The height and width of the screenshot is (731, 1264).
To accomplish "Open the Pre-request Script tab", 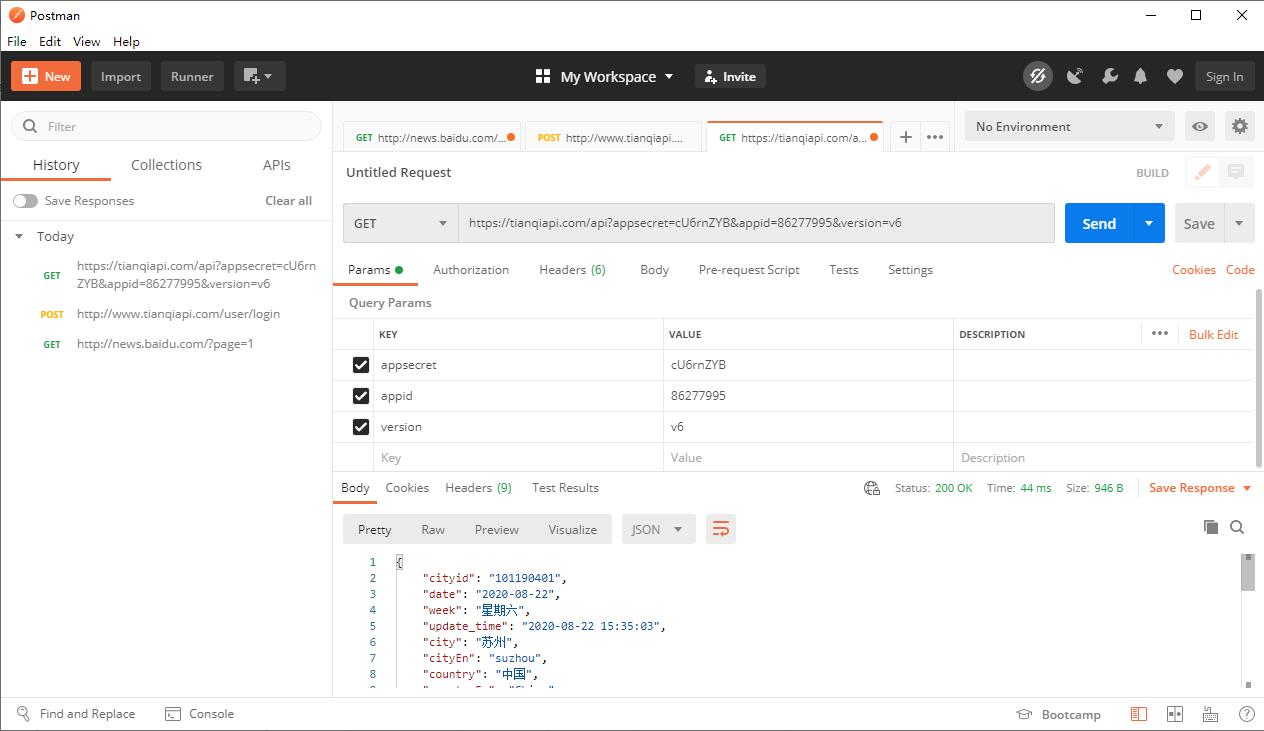I will pyautogui.click(x=749, y=270).
